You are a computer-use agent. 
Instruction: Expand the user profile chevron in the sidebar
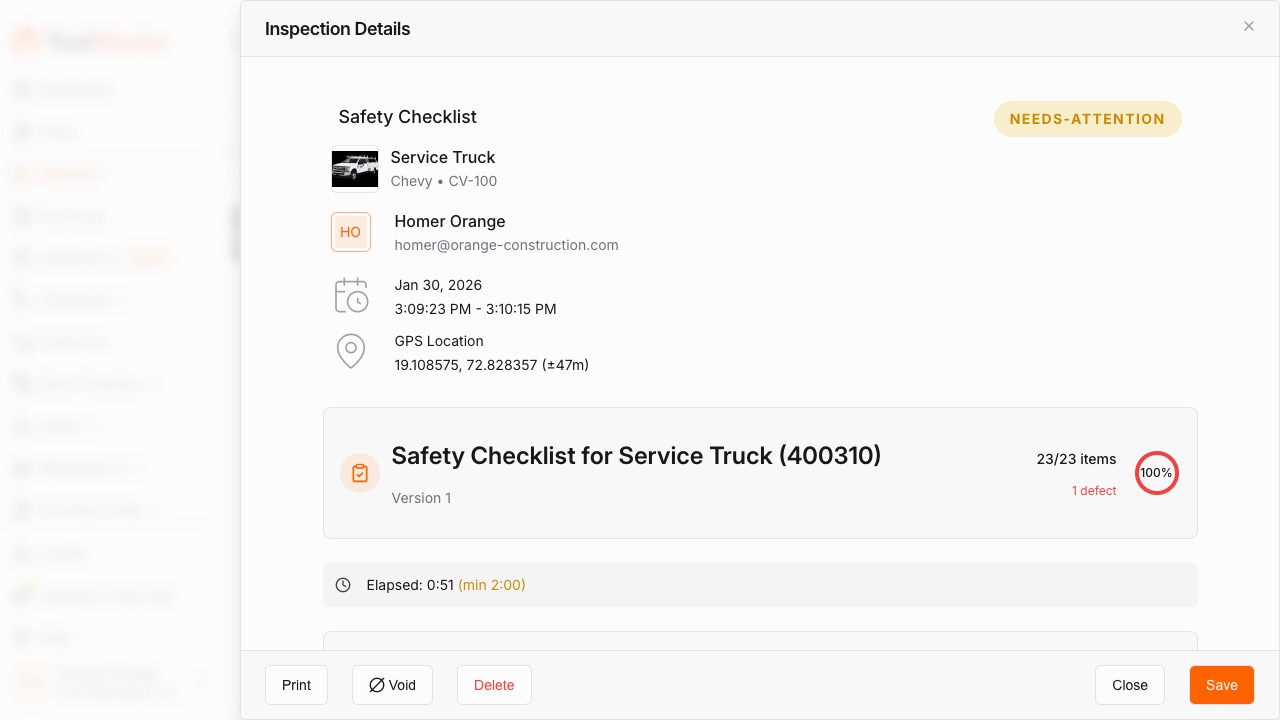click(201, 681)
